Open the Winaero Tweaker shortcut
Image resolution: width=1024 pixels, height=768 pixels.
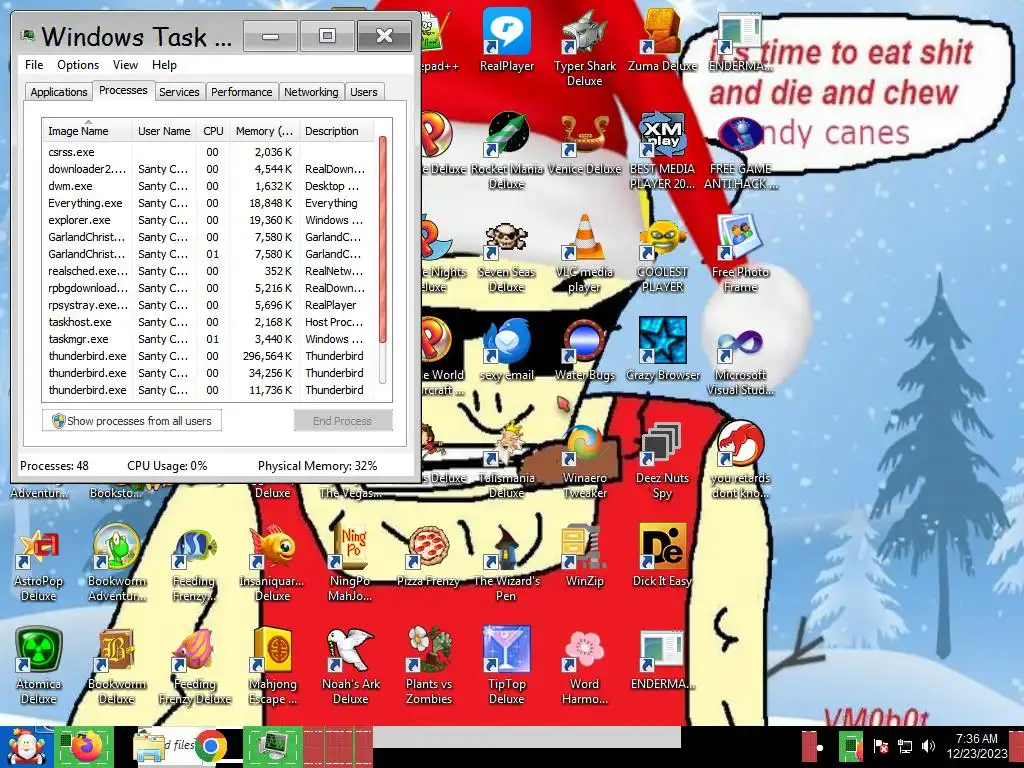tap(584, 460)
